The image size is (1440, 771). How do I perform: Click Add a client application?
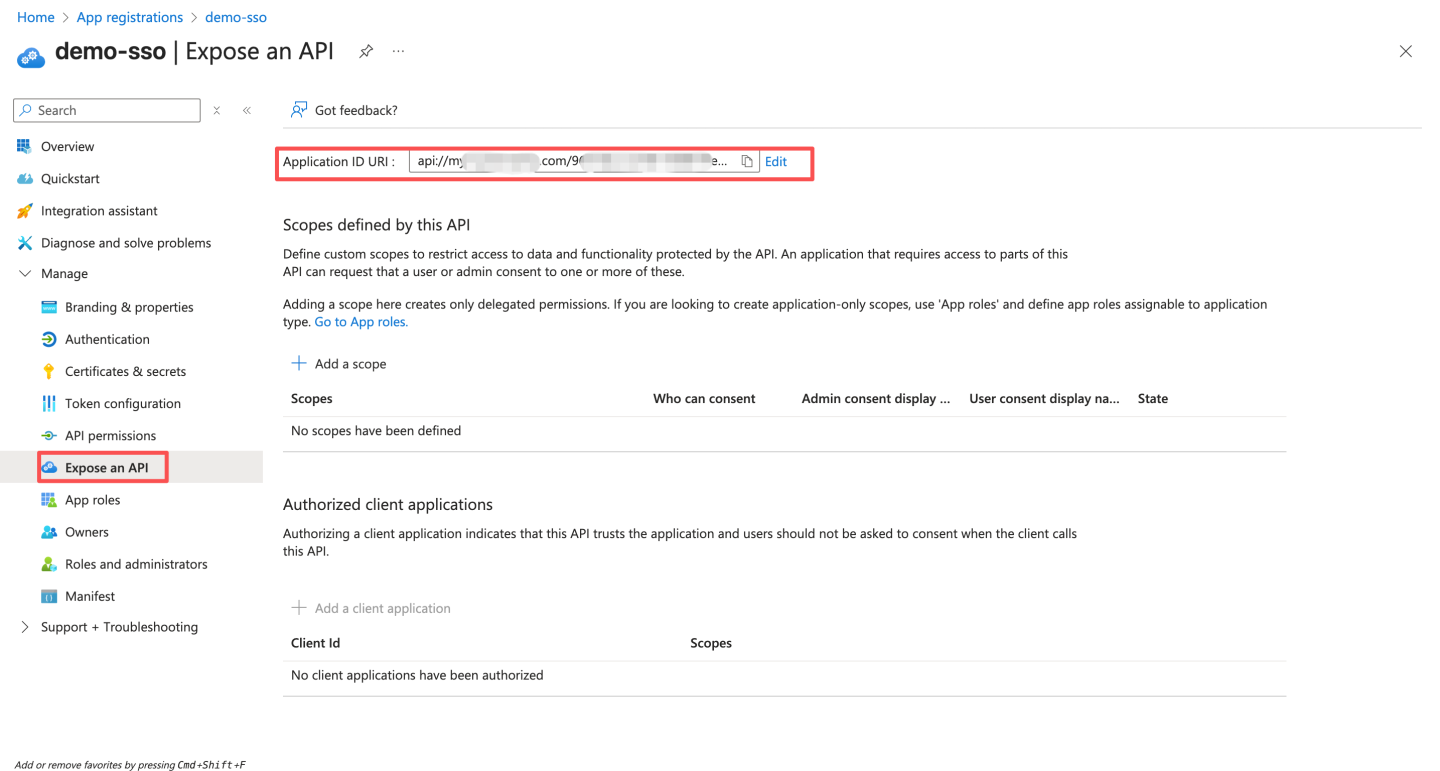tap(371, 608)
